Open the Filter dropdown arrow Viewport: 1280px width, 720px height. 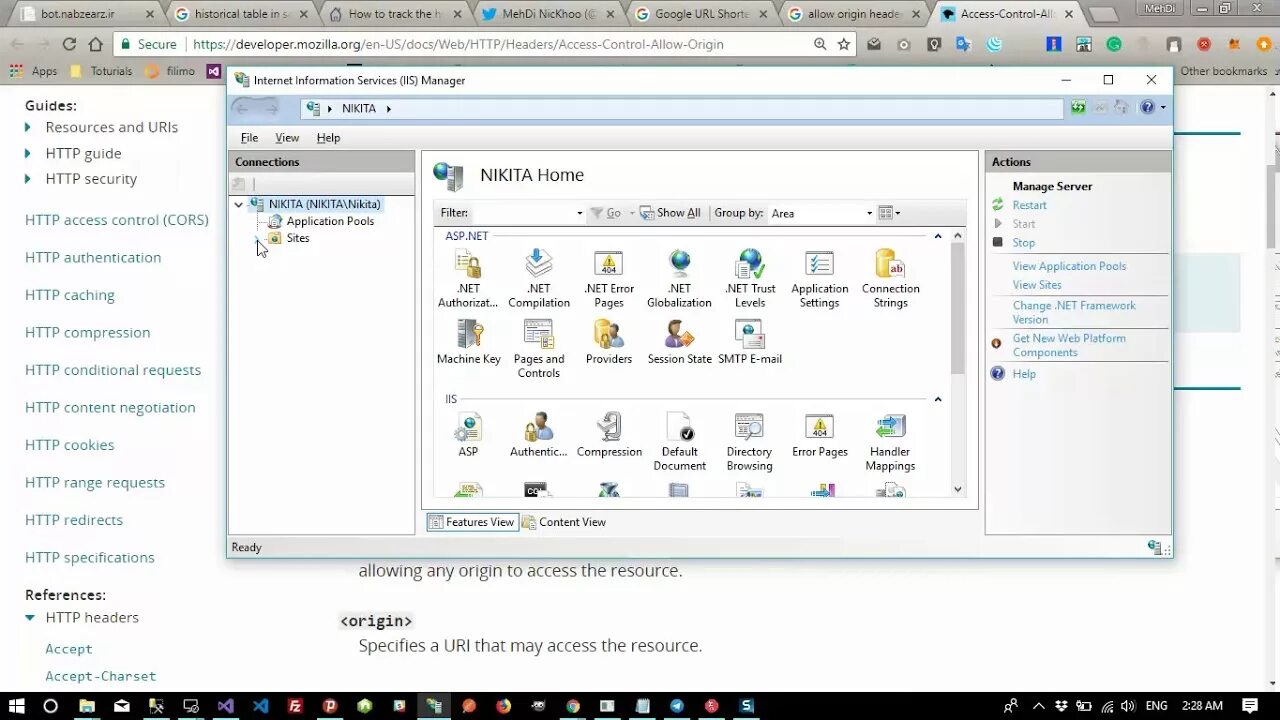[x=579, y=213]
